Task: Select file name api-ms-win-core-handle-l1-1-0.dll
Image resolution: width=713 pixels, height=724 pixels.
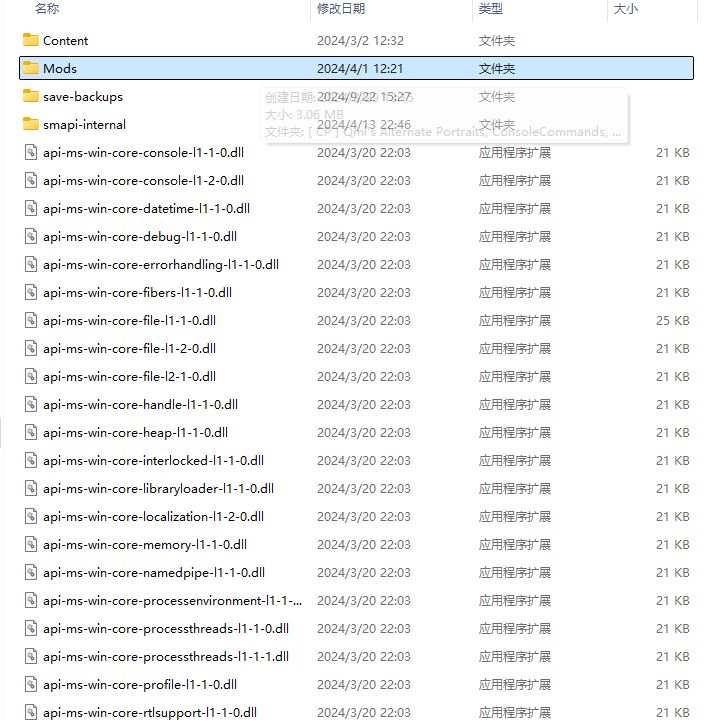Action: click(x=140, y=404)
